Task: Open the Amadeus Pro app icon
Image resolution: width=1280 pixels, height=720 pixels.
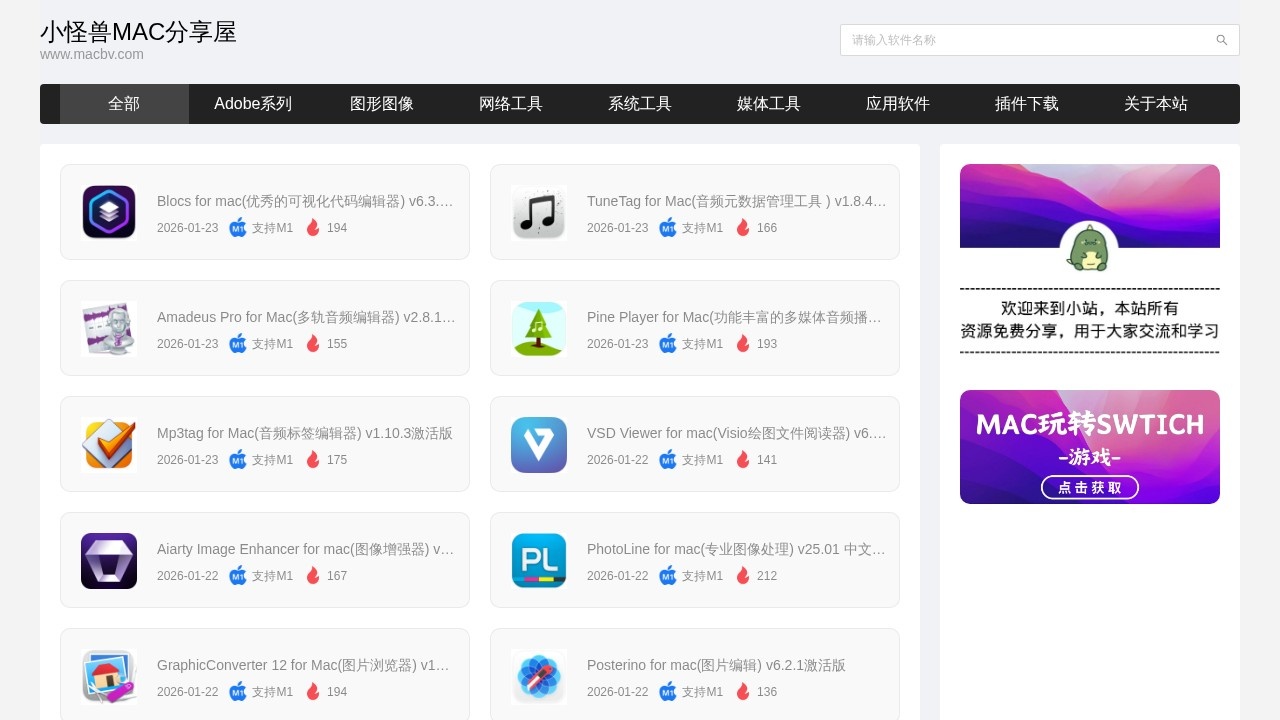Action: point(108,327)
